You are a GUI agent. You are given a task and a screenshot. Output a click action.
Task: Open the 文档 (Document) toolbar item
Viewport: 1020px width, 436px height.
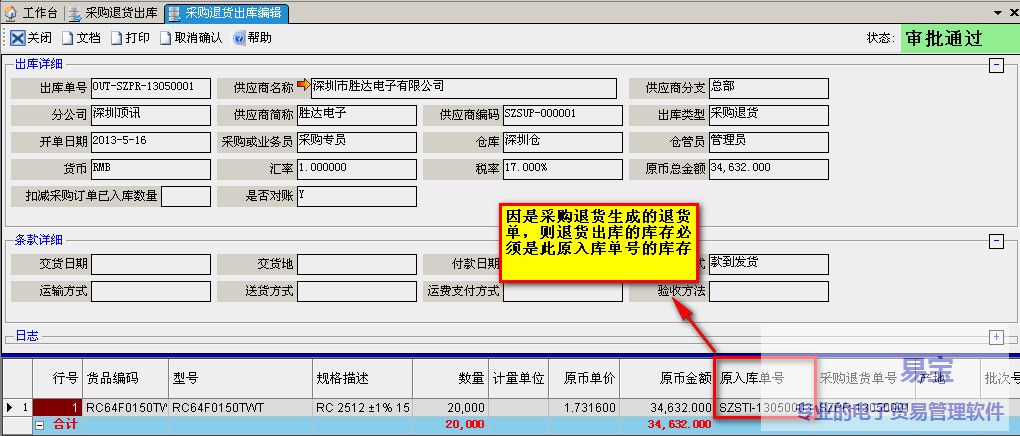(x=69, y=38)
